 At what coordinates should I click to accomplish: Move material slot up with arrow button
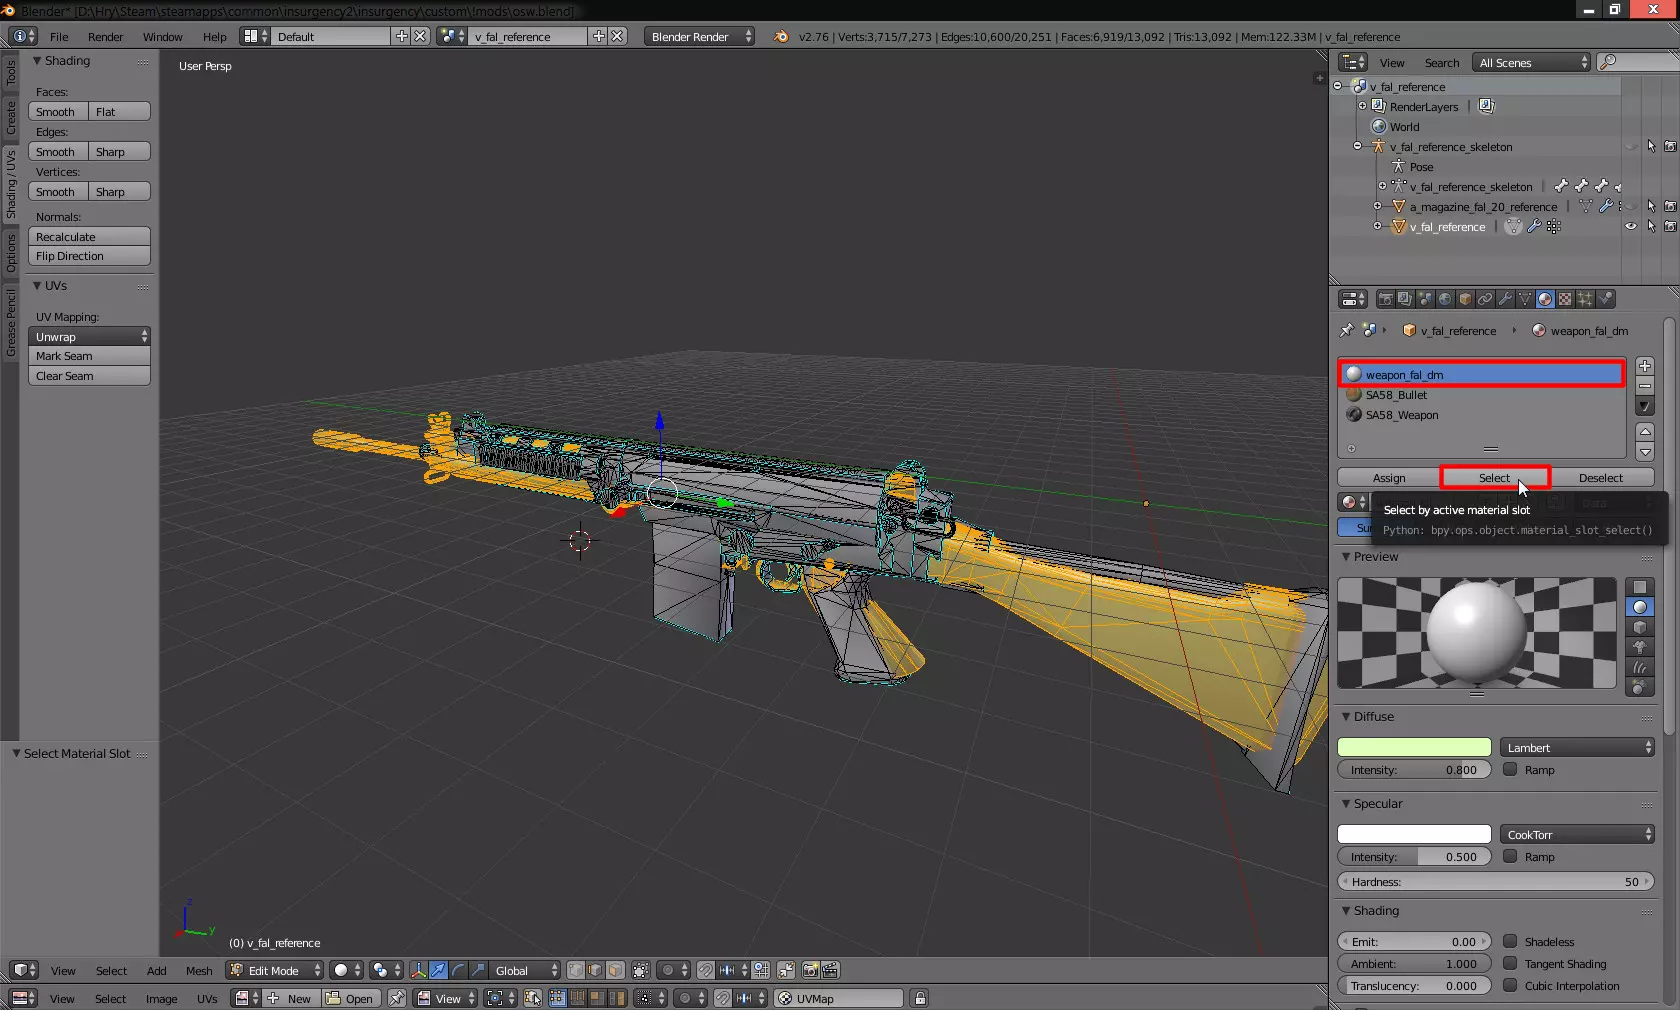pos(1645,431)
